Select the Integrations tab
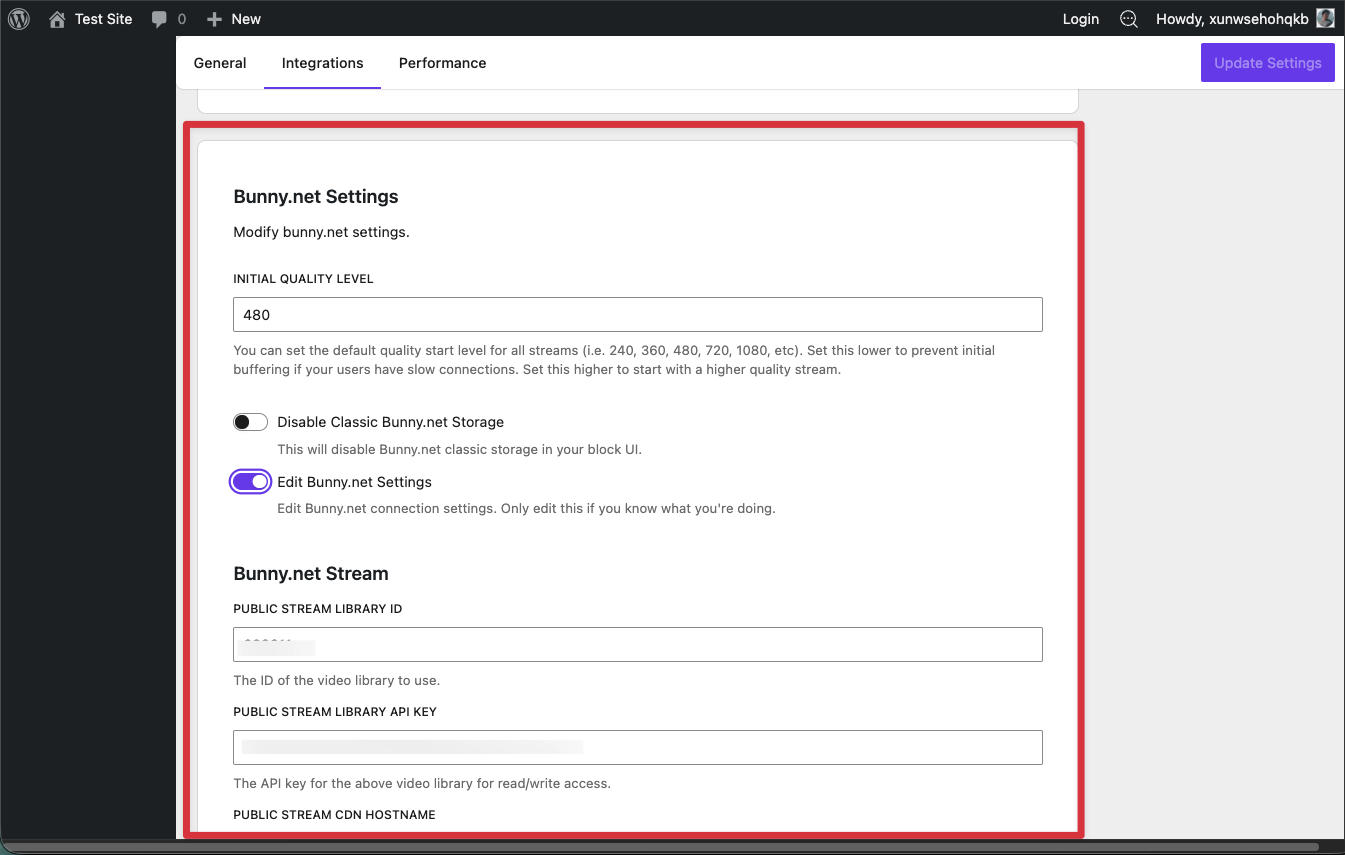The width and height of the screenshot is (1345, 855). (322, 63)
